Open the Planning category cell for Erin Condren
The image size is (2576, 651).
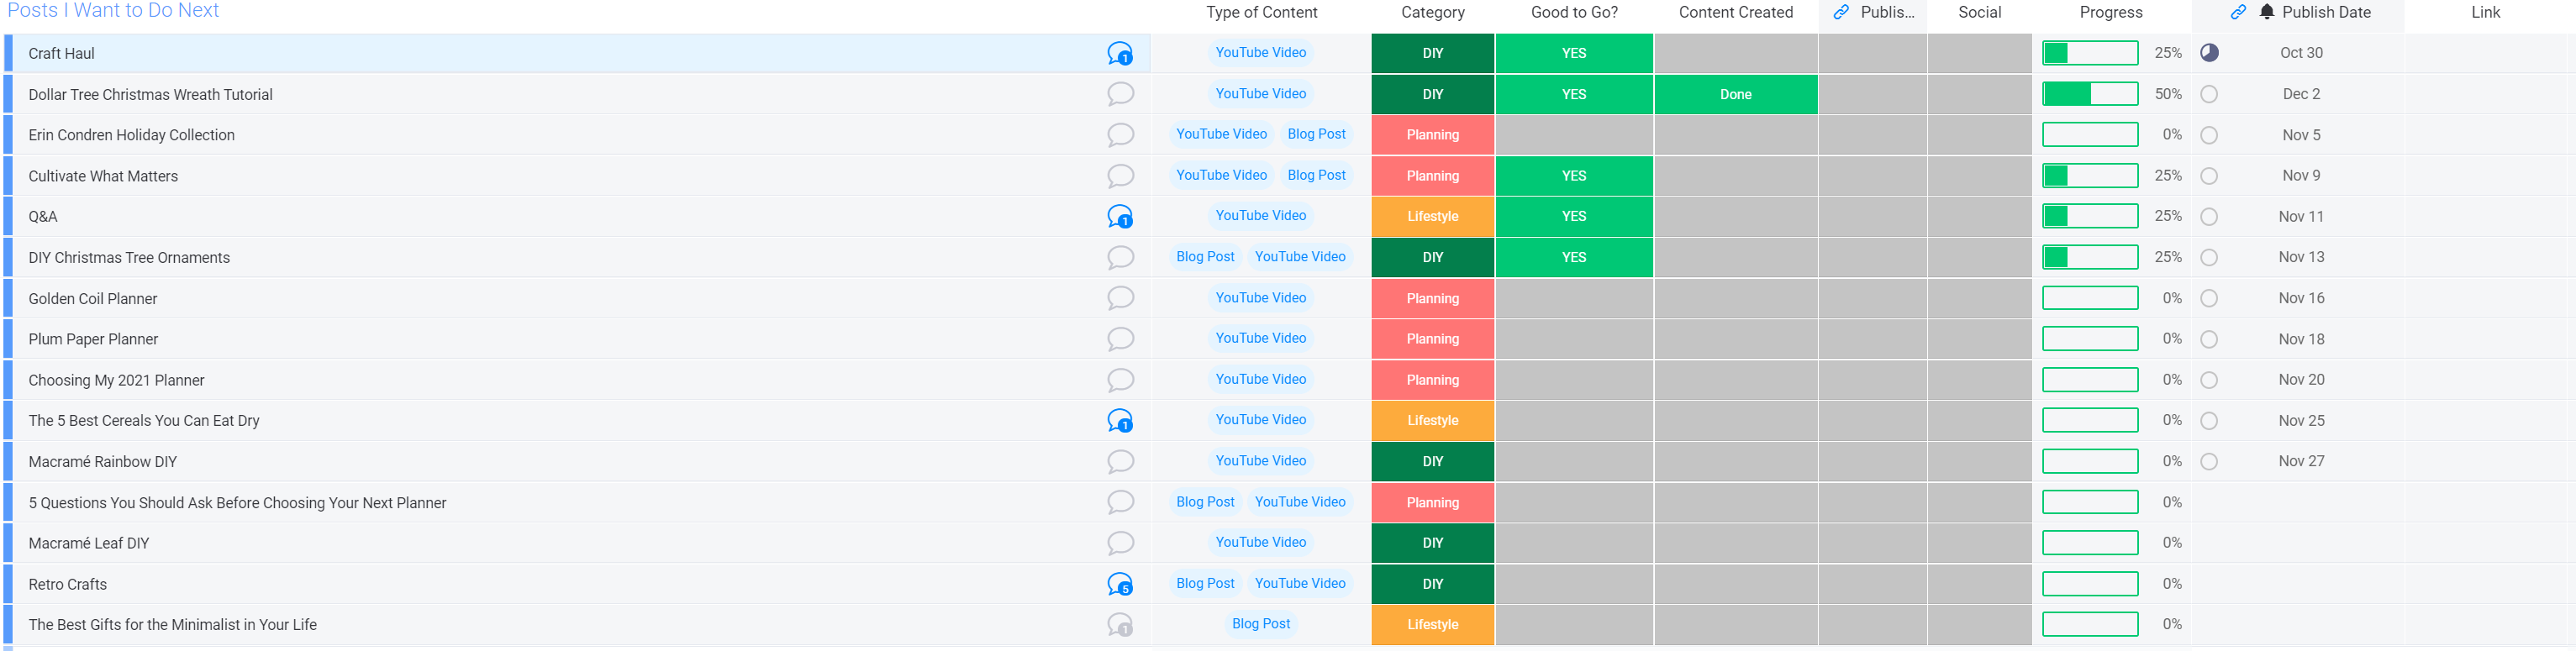coord(1432,135)
